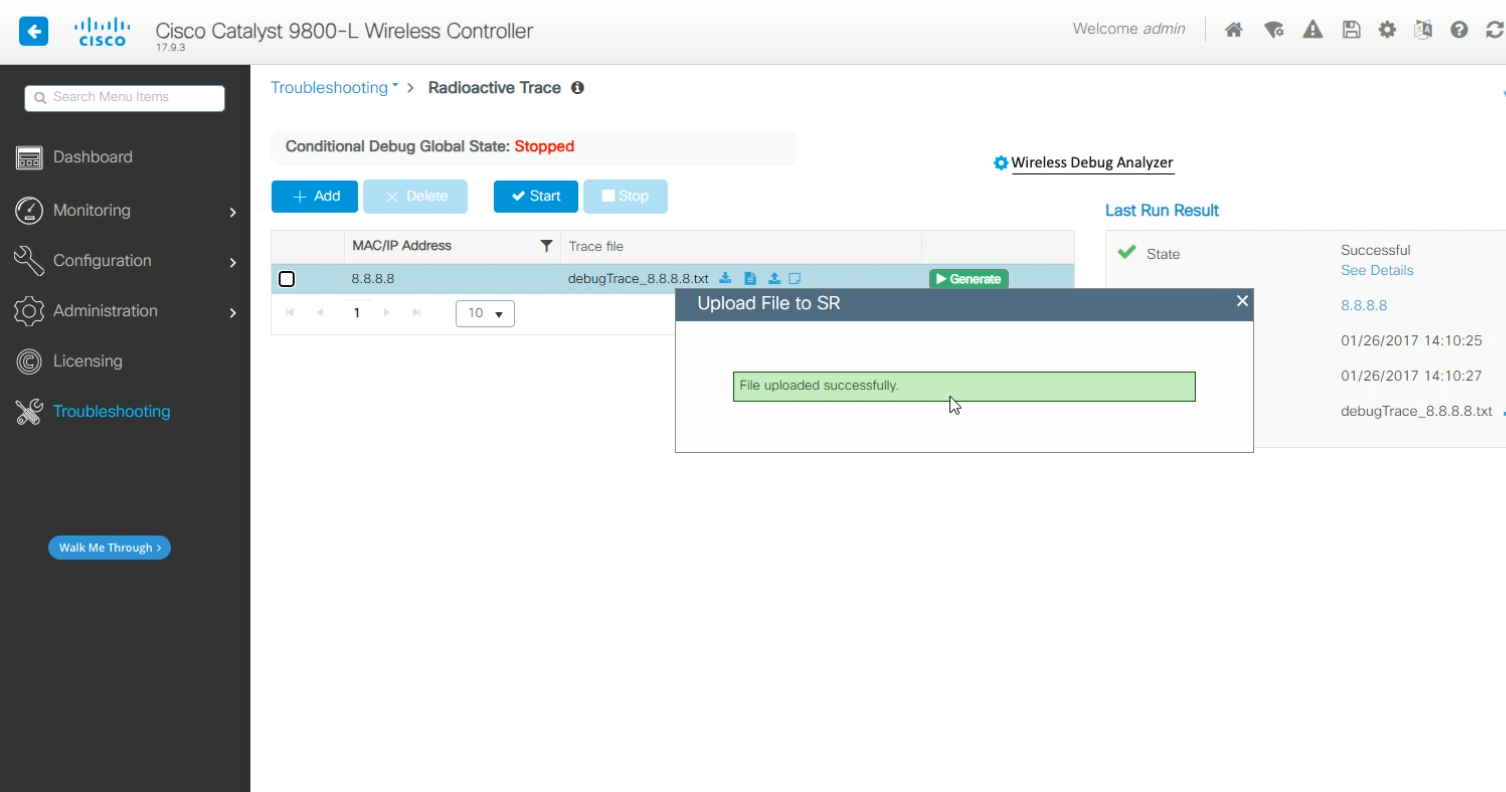Click the Delete button
This screenshot has width=1506, height=792.
pyautogui.click(x=415, y=197)
